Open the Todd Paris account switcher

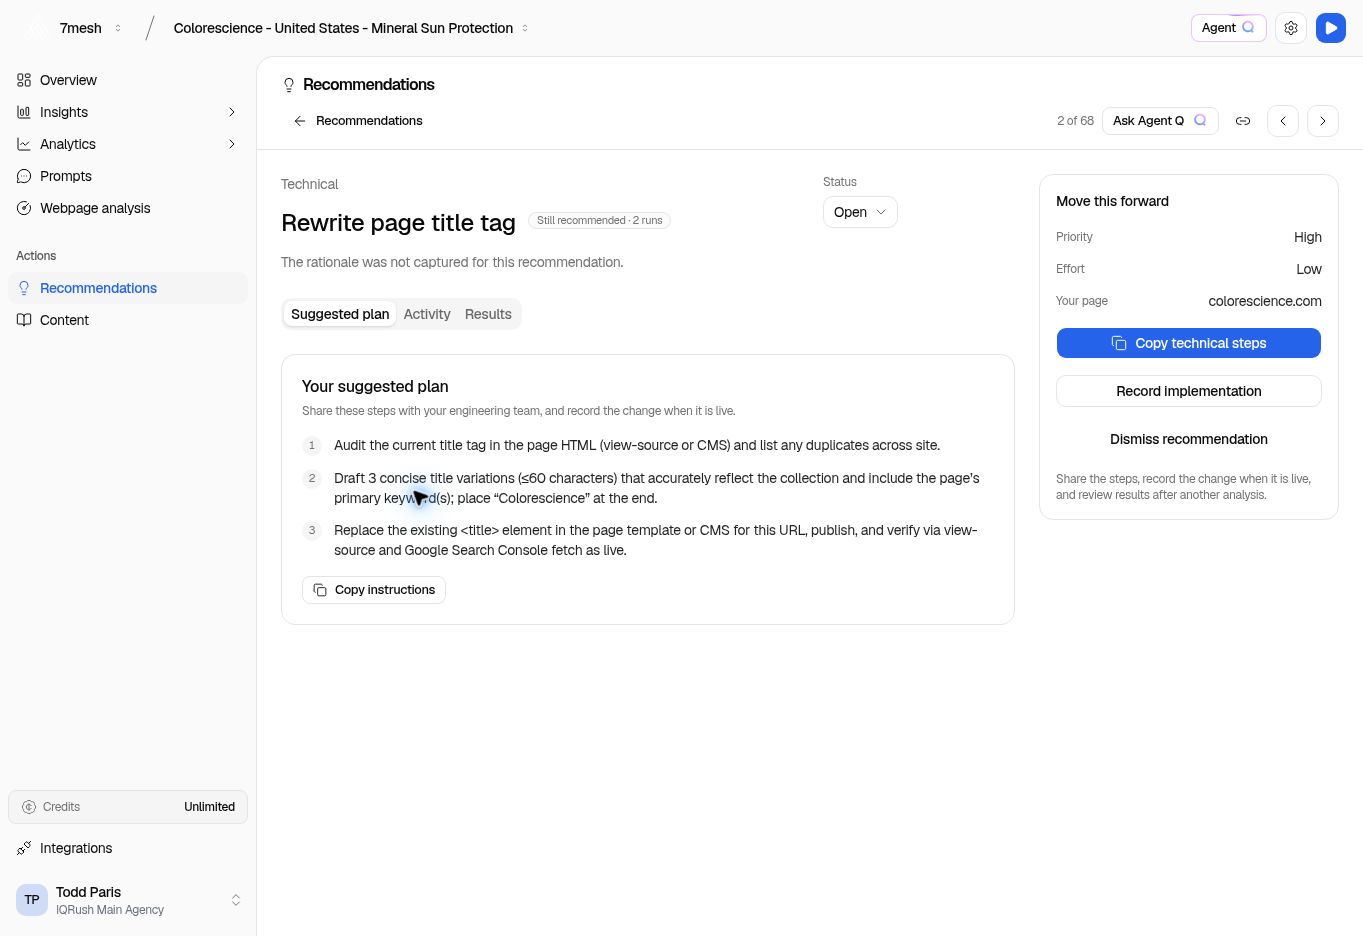point(128,900)
